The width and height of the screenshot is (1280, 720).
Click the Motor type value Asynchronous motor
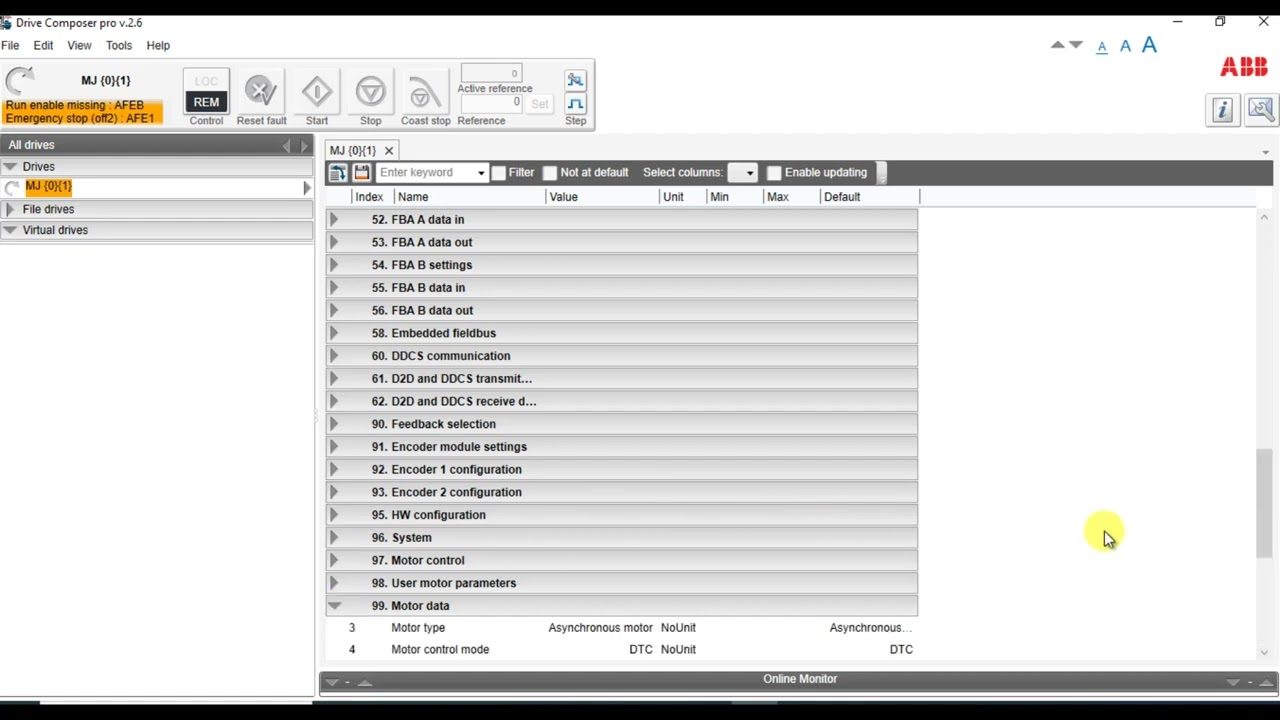[600, 628]
